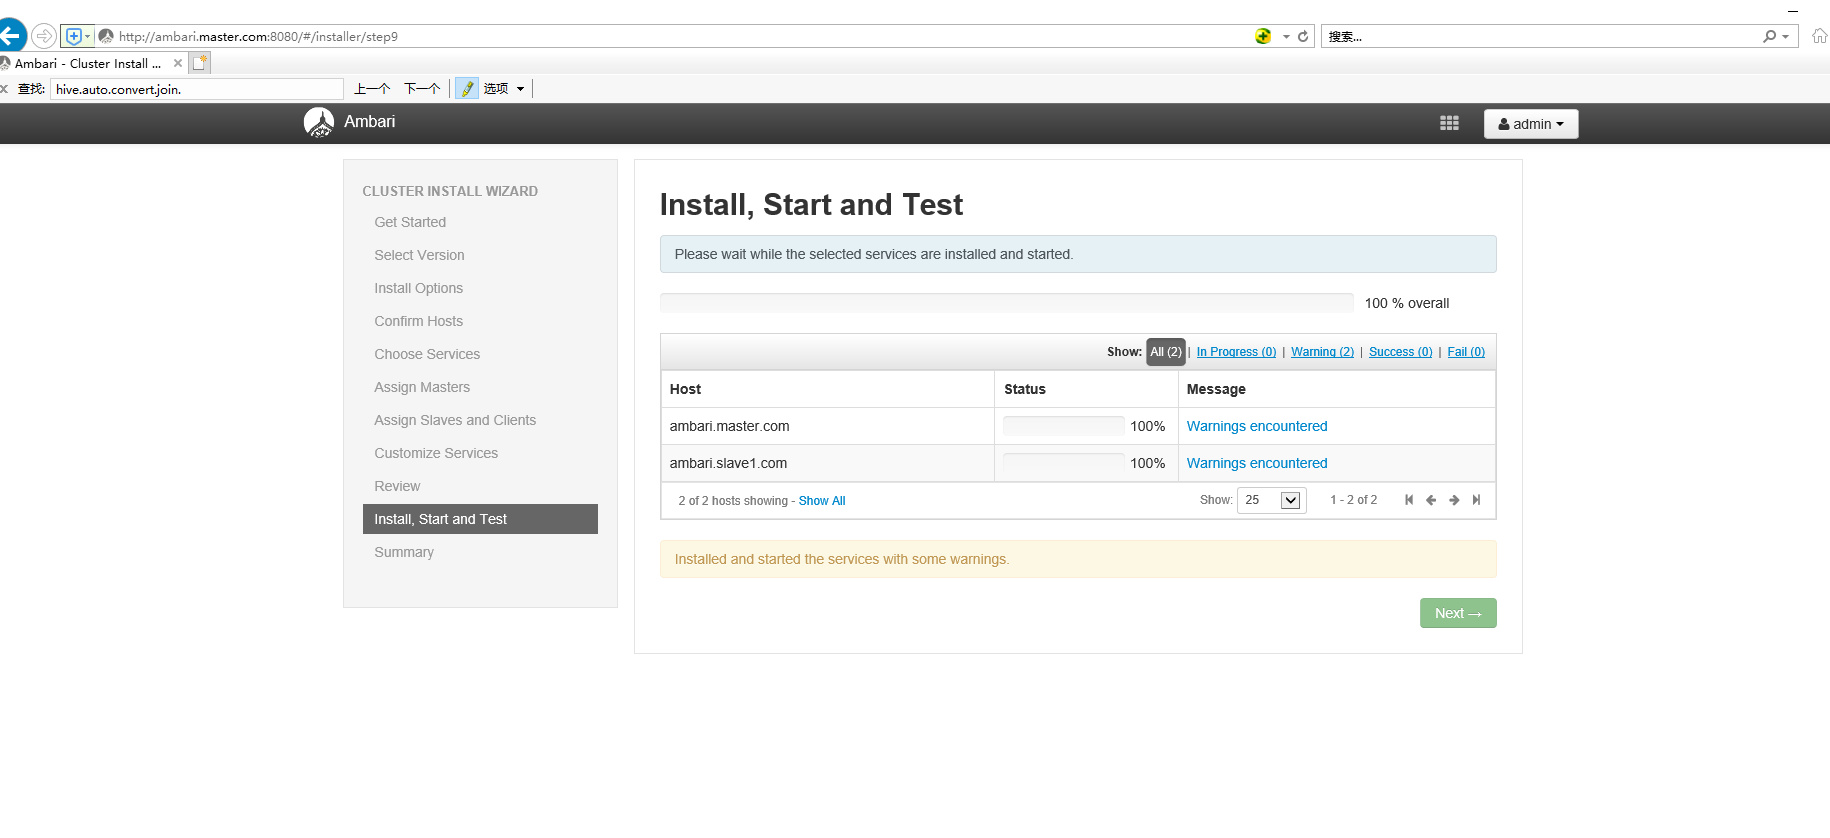Viewport: 1830px width, 838px height.
Task: Close the Ambari Cluster Install tab
Action: 178,63
